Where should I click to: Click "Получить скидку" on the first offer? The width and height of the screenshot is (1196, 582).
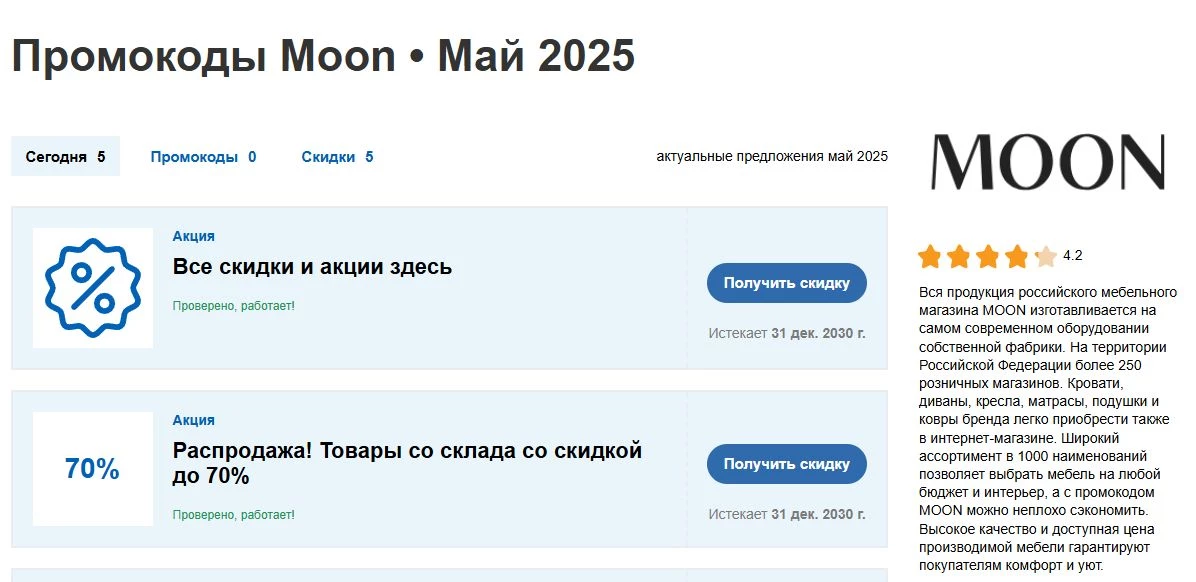coord(787,283)
